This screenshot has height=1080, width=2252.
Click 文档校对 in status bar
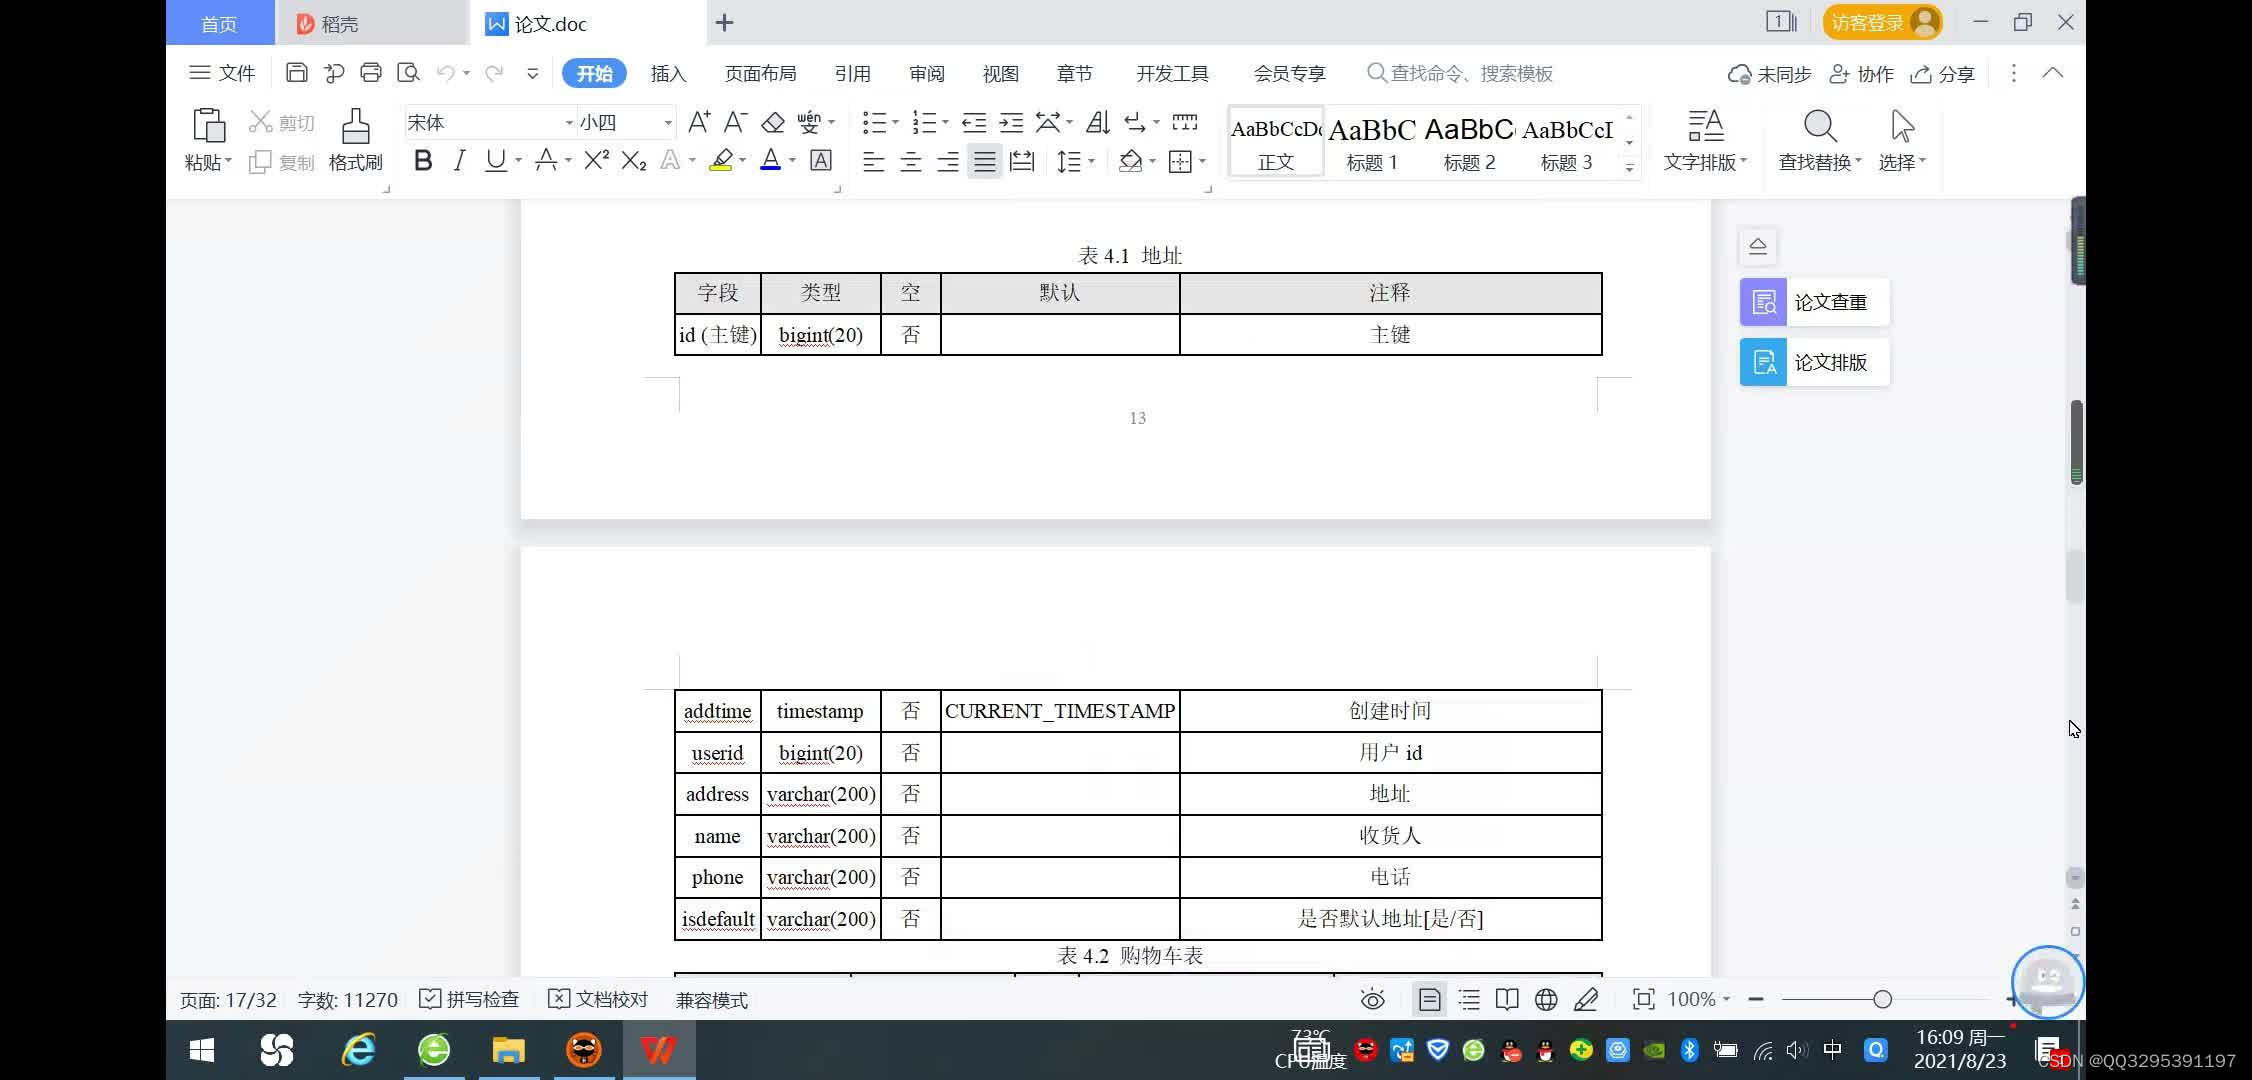pyautogui.click(x=599, y=999)
